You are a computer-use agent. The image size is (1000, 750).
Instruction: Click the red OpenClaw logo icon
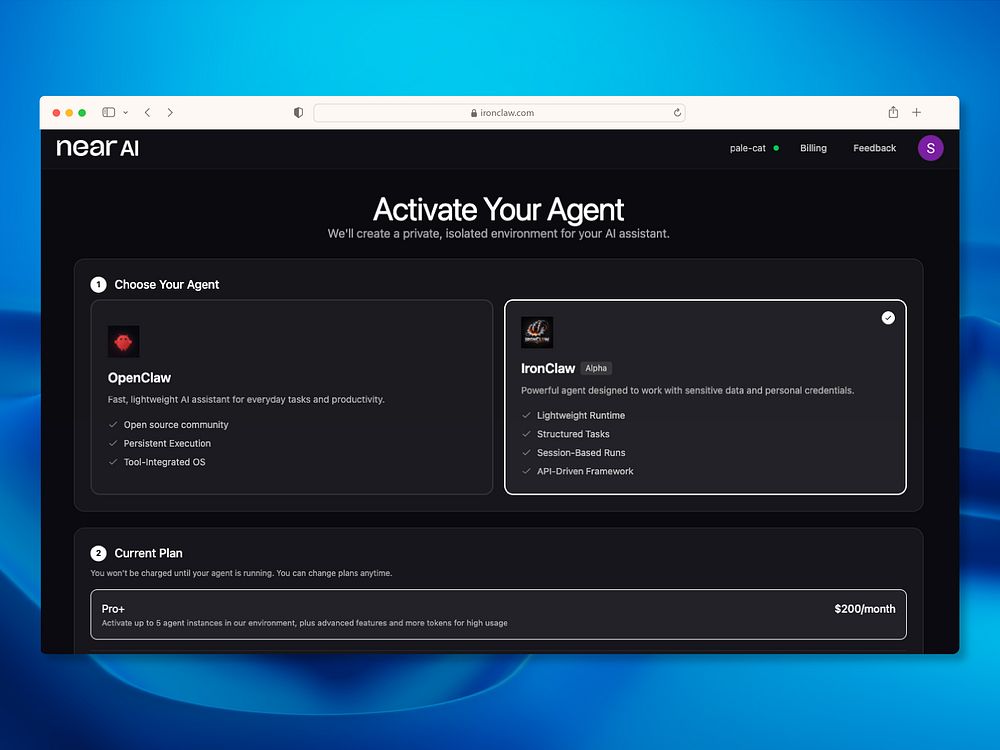click(124, 342)
